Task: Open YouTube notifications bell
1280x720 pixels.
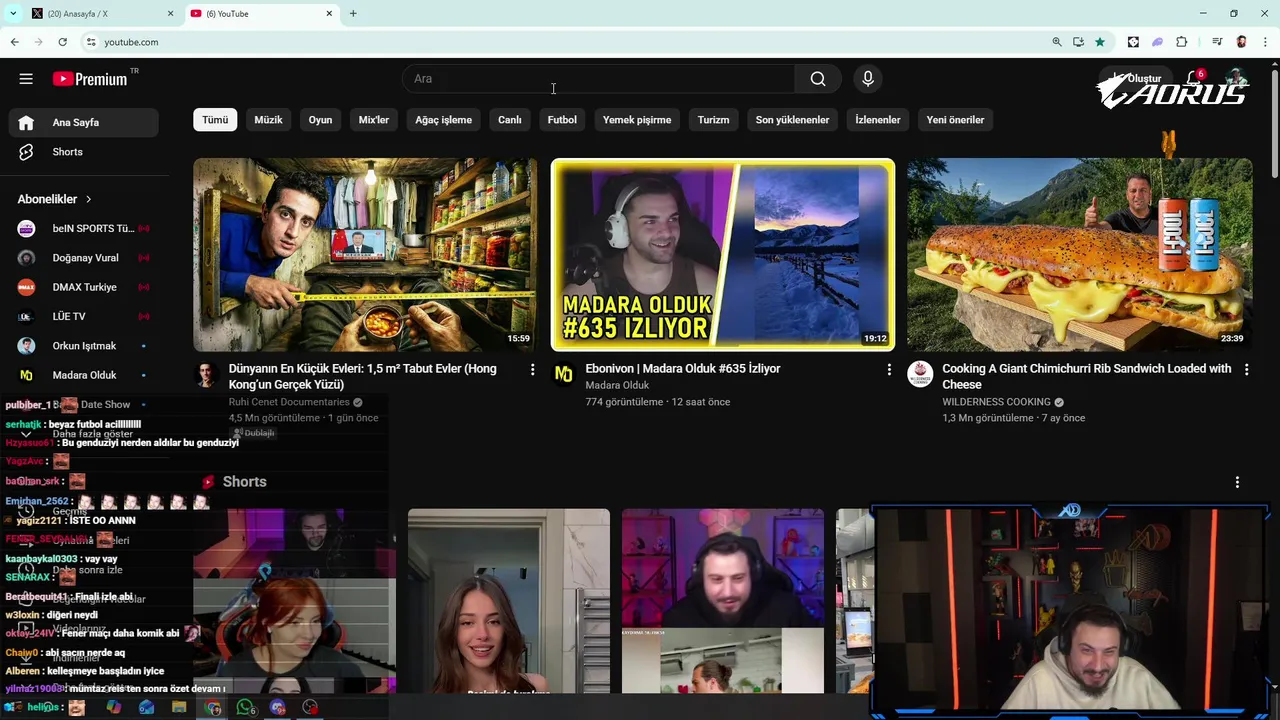Action: click(1194, 78)
